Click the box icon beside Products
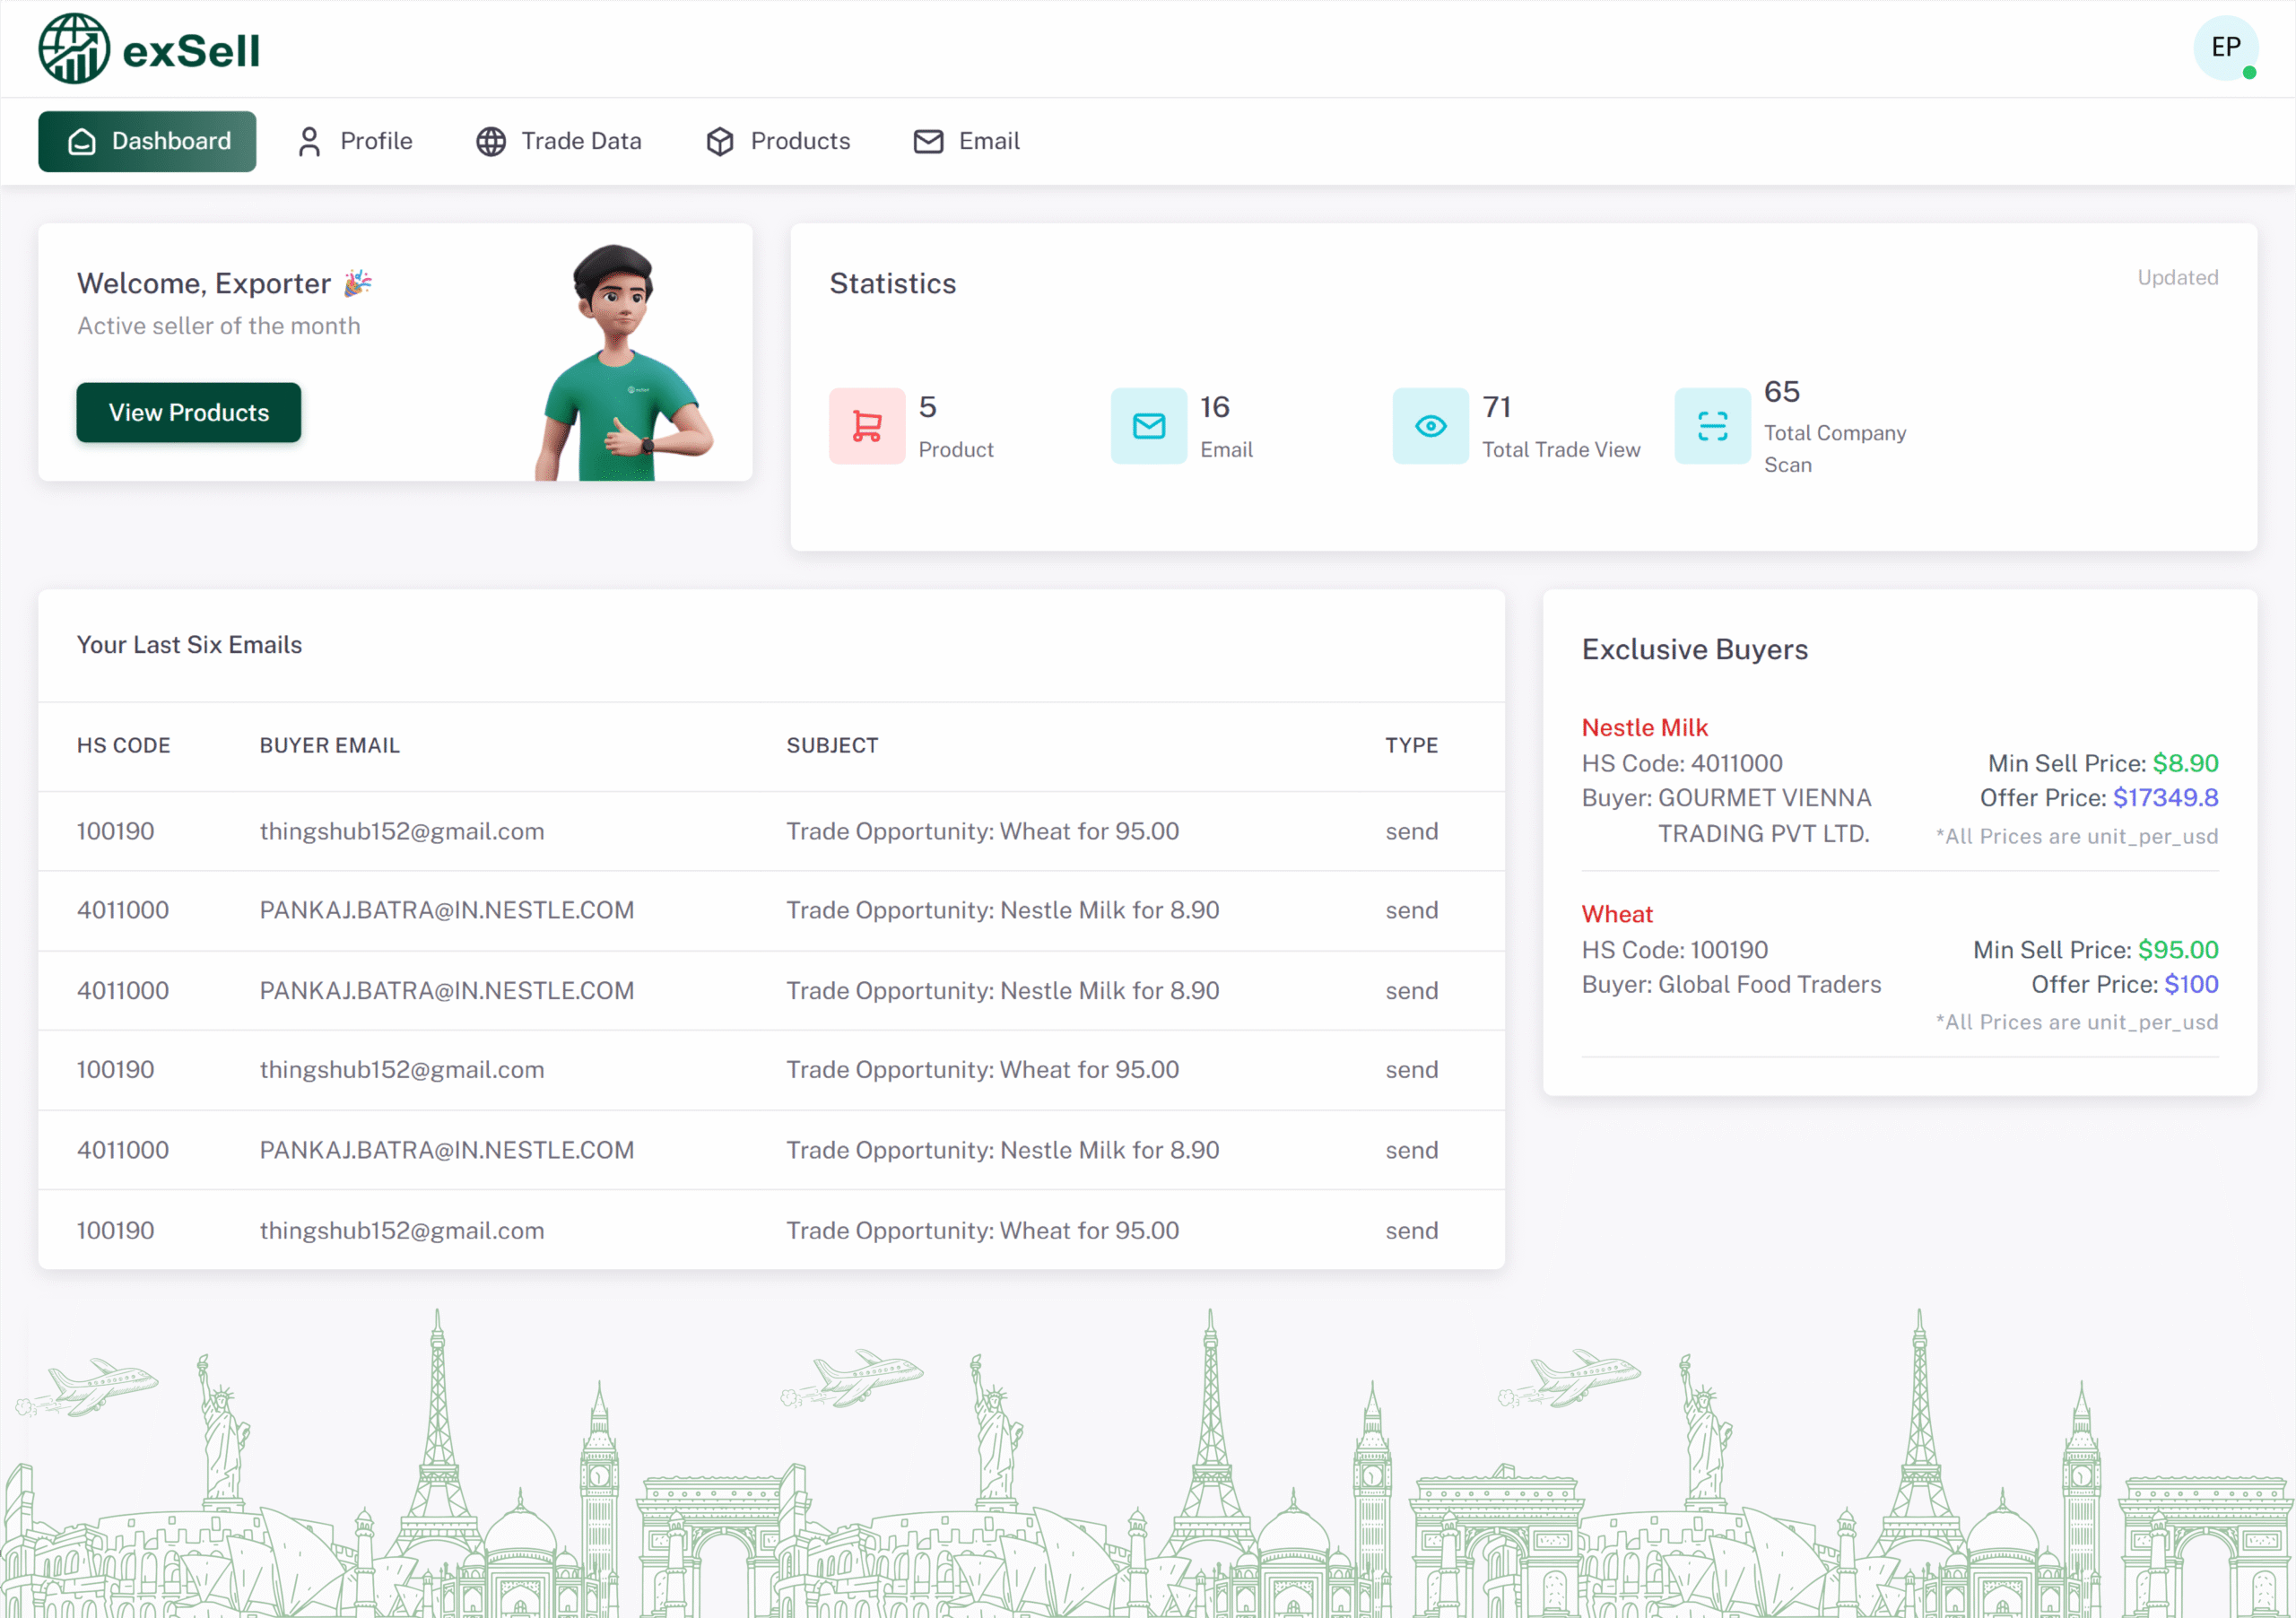Viewport: 2296px width, 1618px height. [x=719, y=142]
